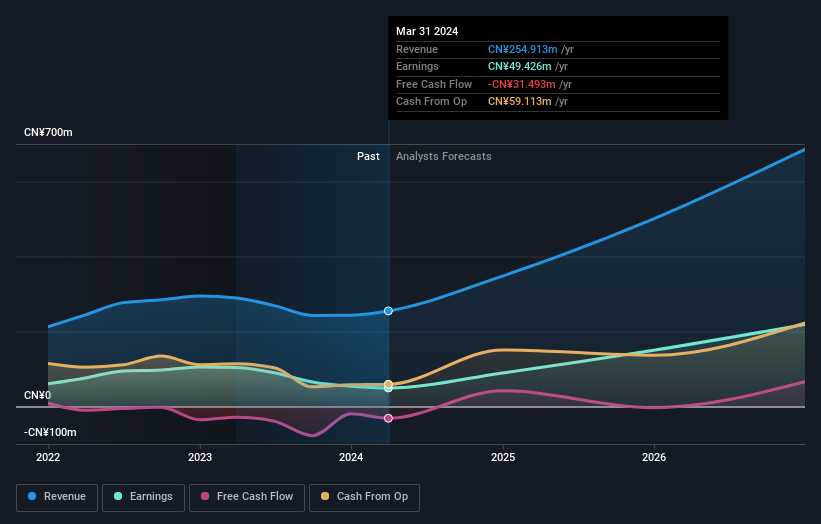Toggle the Revenue legend button

(57, 496)
